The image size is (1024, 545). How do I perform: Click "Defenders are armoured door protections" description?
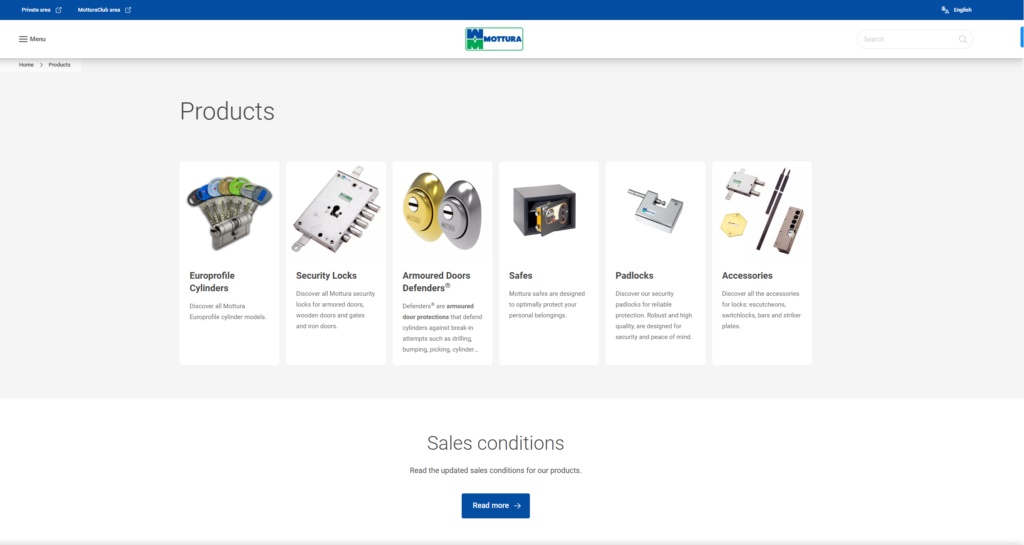(442, 327)
